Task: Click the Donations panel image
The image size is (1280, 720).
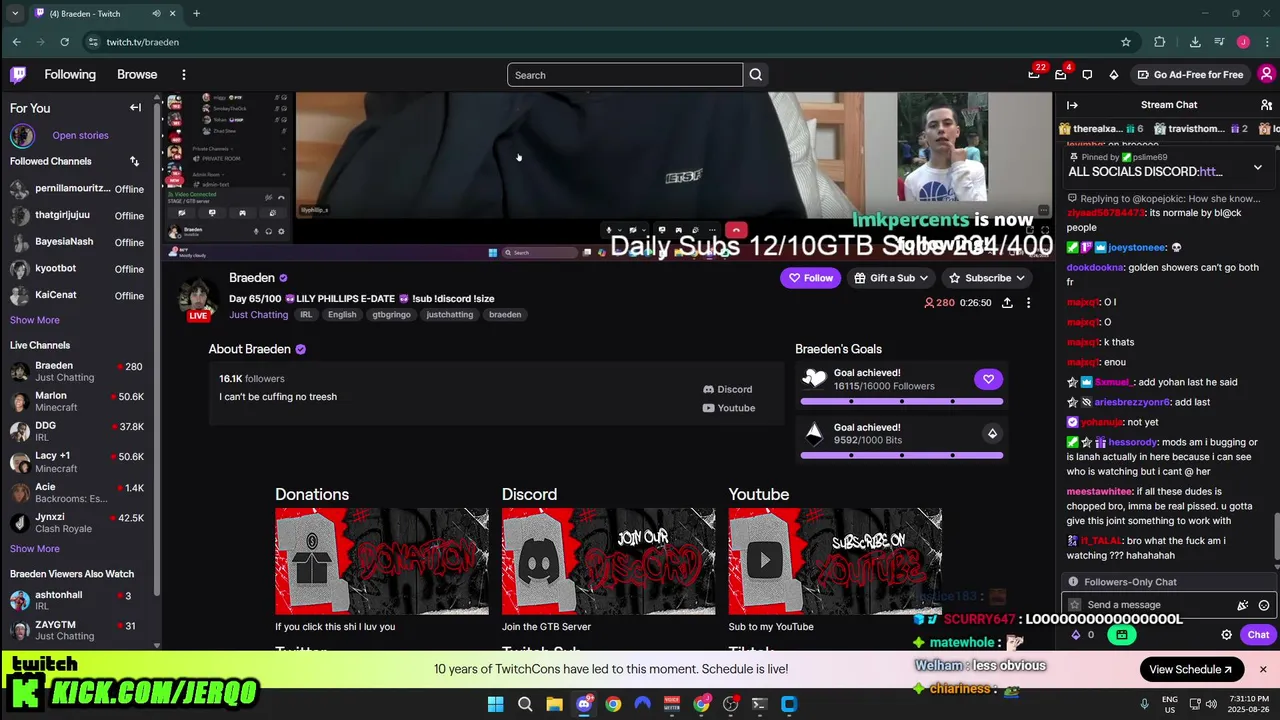Action: click(x=382, y=561)
